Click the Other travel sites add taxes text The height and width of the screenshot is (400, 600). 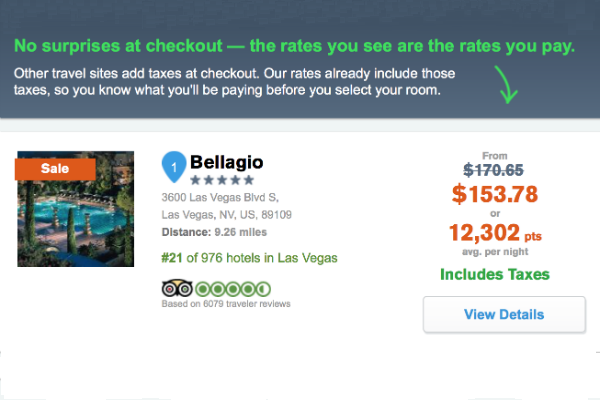[x=234, y=82]
